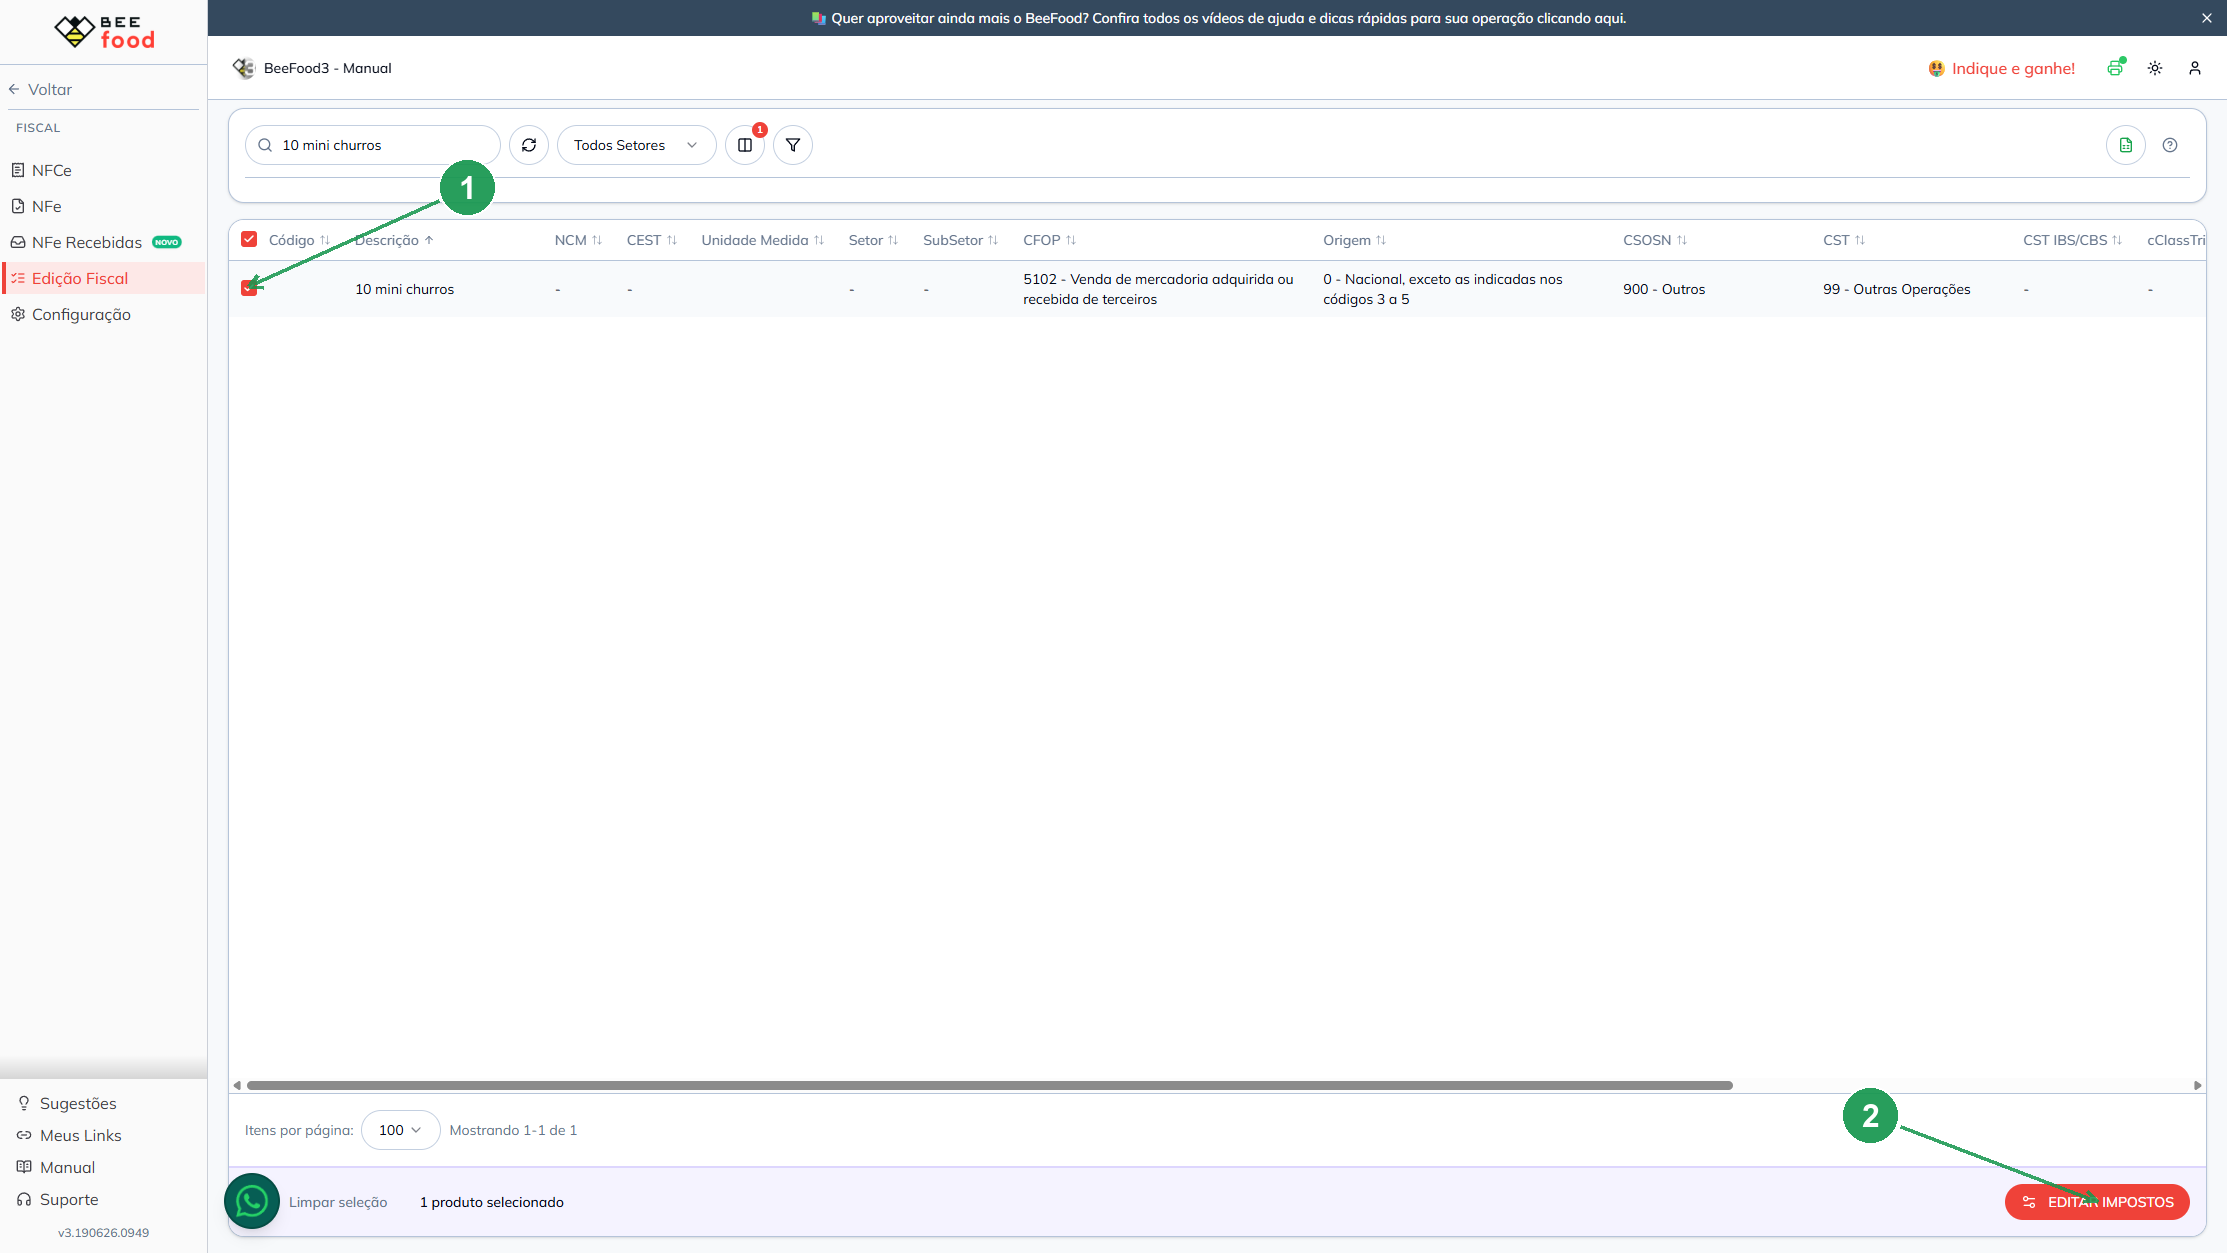This screenshot has height=1253, width=2227.
Task: Sort by the CFOP column
Action: 1049,240
